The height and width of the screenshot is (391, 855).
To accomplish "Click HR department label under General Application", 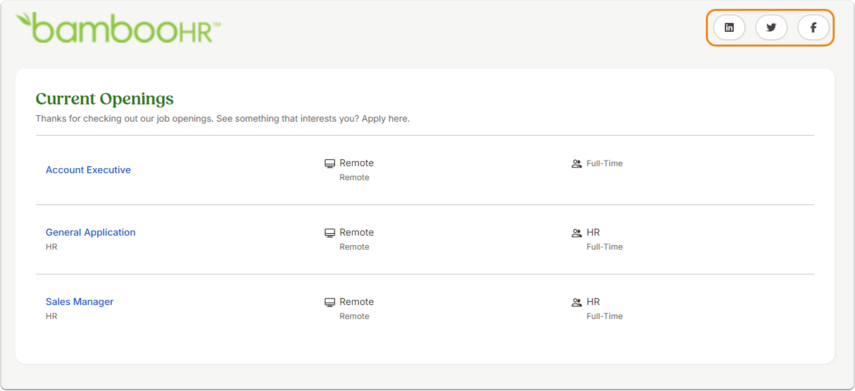I will click(51, 247).
